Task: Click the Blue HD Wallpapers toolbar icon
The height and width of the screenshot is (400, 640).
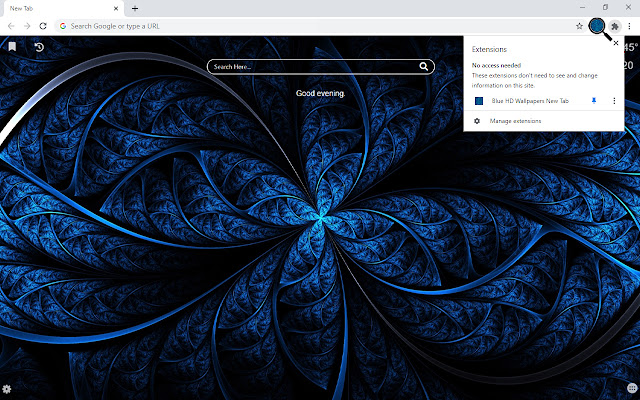Action: pos(597,26)
